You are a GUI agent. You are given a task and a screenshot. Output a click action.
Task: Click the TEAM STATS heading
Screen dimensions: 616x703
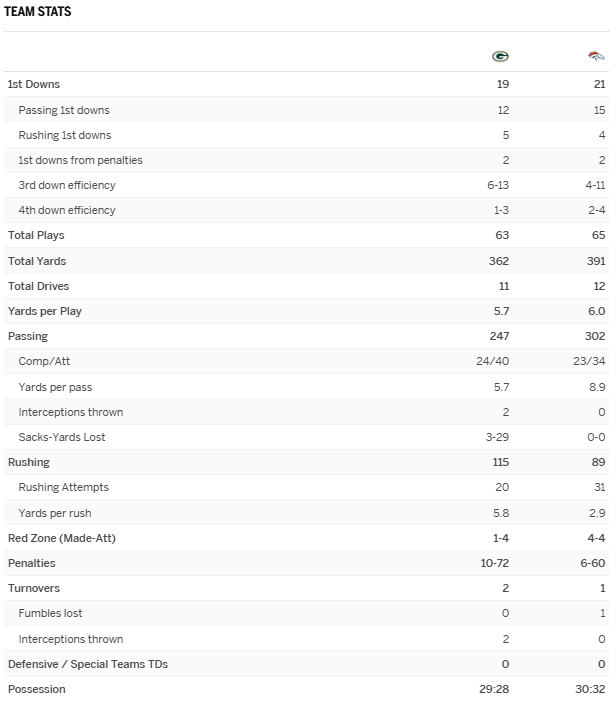(37, 11)
